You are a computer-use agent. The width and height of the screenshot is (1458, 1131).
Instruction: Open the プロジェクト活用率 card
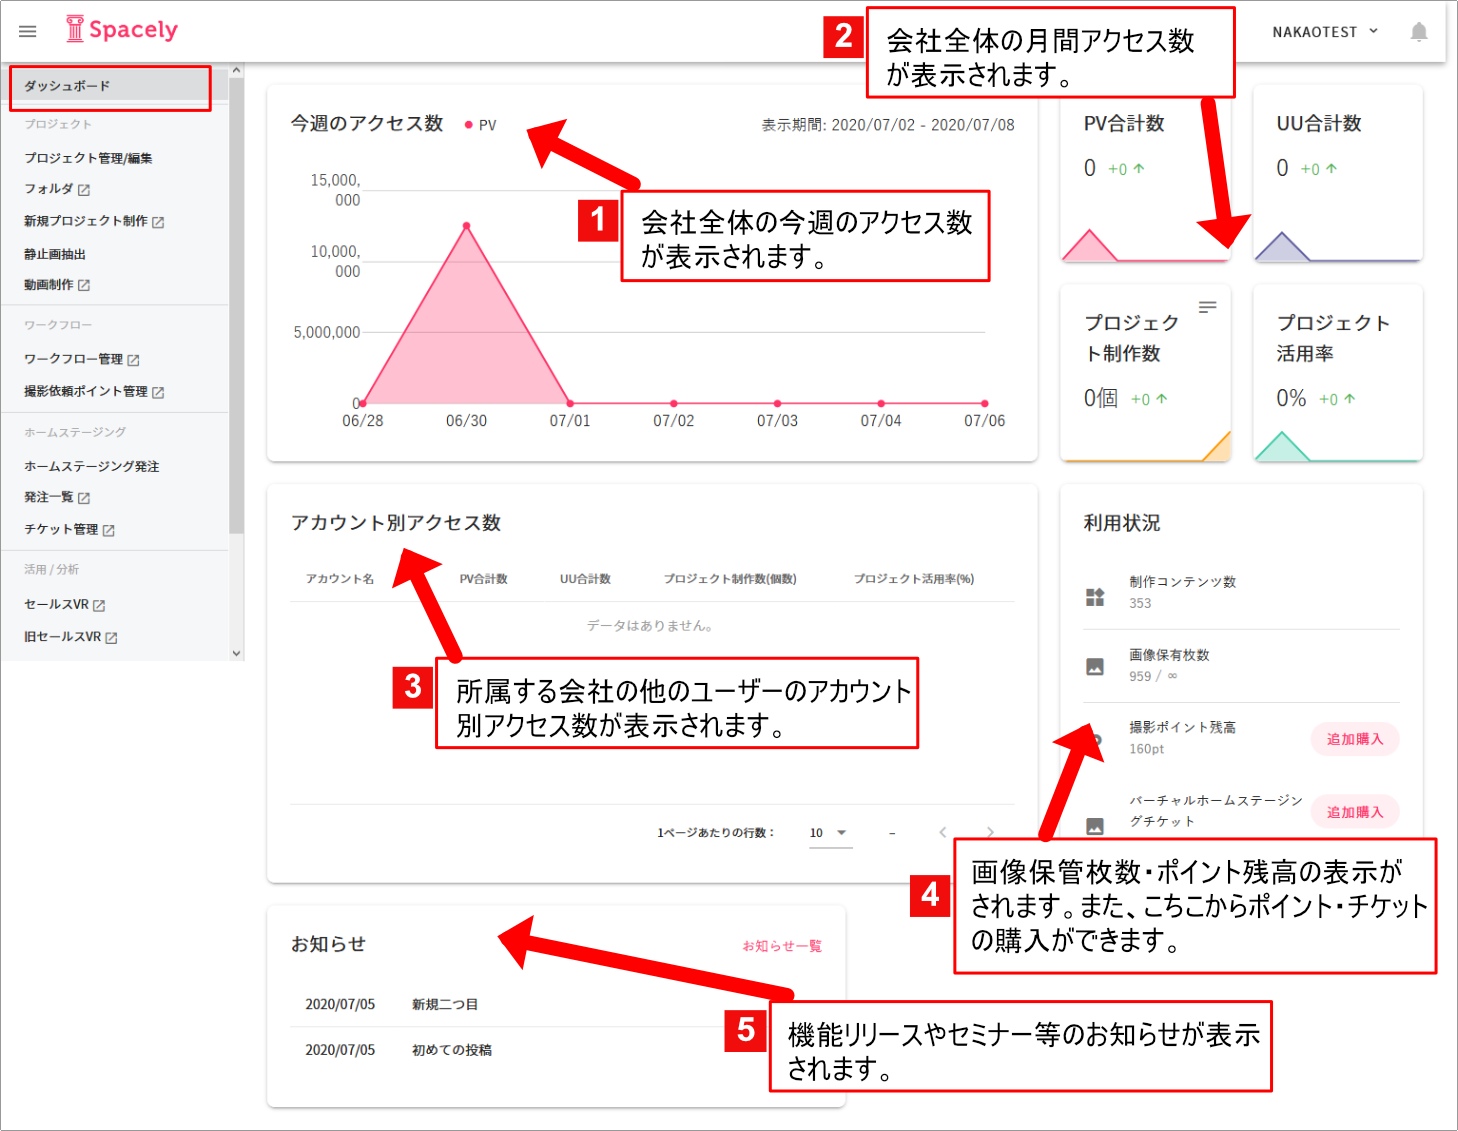[x=1338, y=374]
